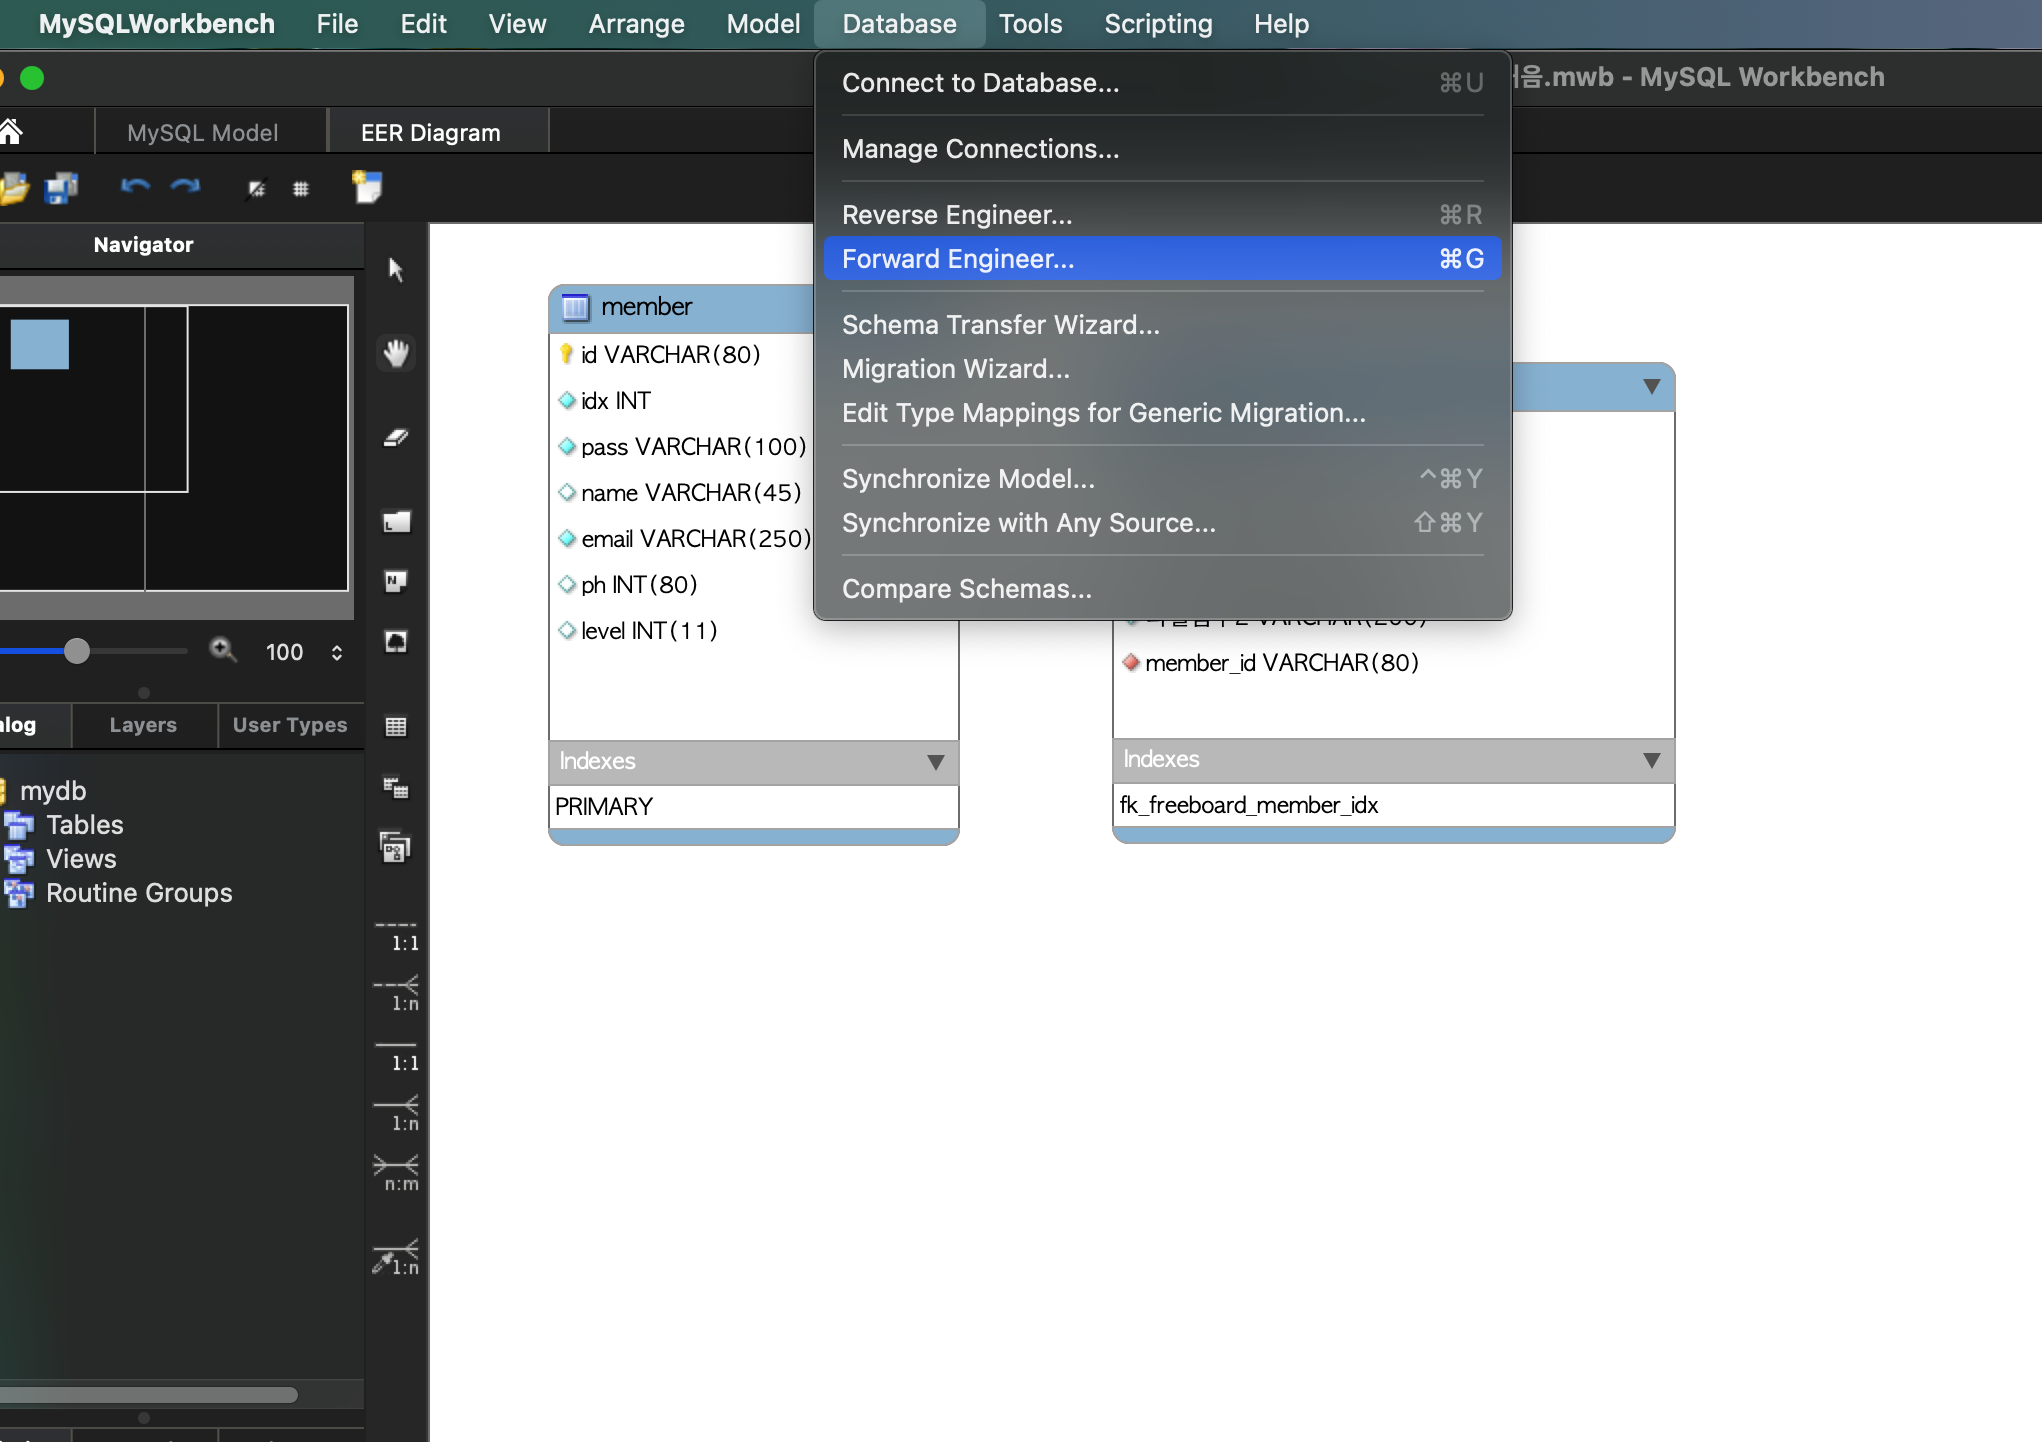Screen dimensions: 2042x1442
Task: Click Reverse Engineer menu entry
Action: click(x=956, y=215)
